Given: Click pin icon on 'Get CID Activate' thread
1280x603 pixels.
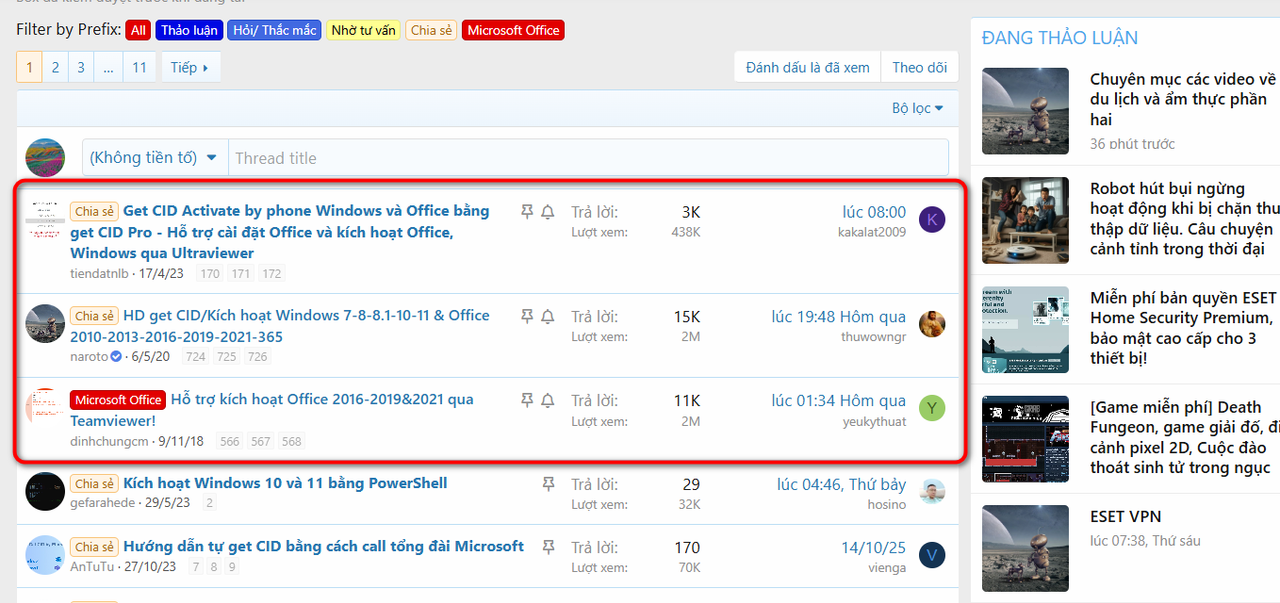Looking at the screenshot, I should click(x=527, y=212).
